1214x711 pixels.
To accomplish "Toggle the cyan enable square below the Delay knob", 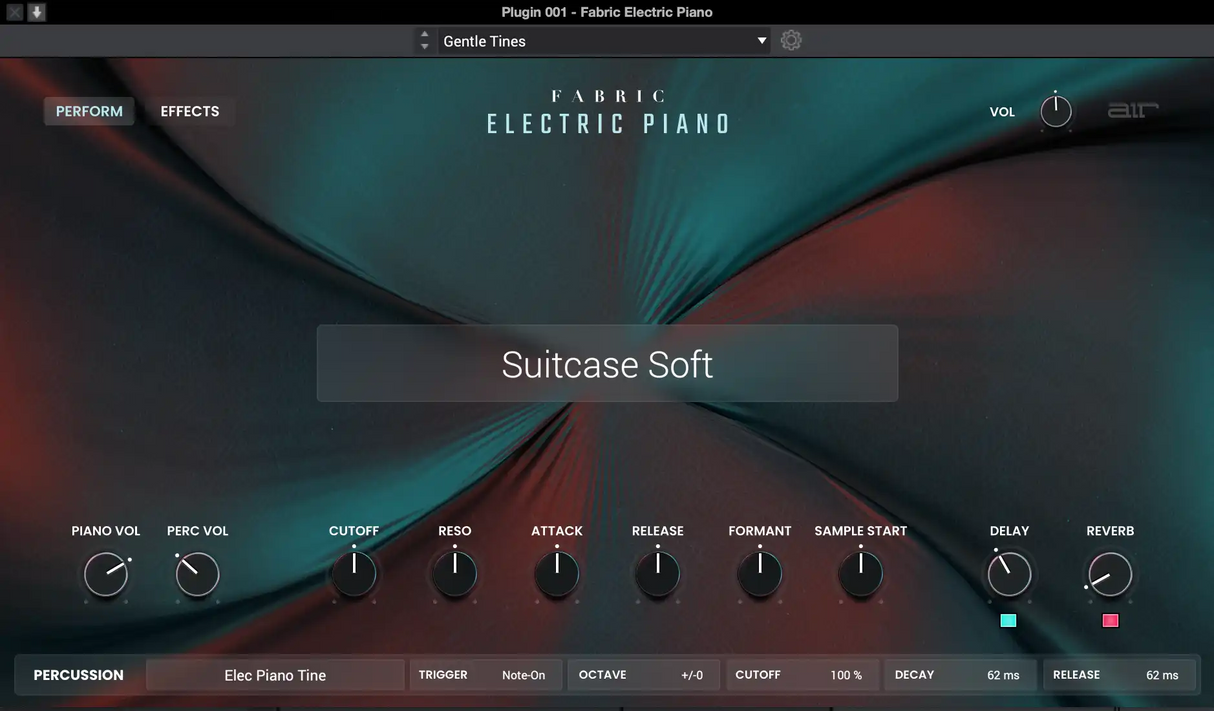I will point(1008,620).
